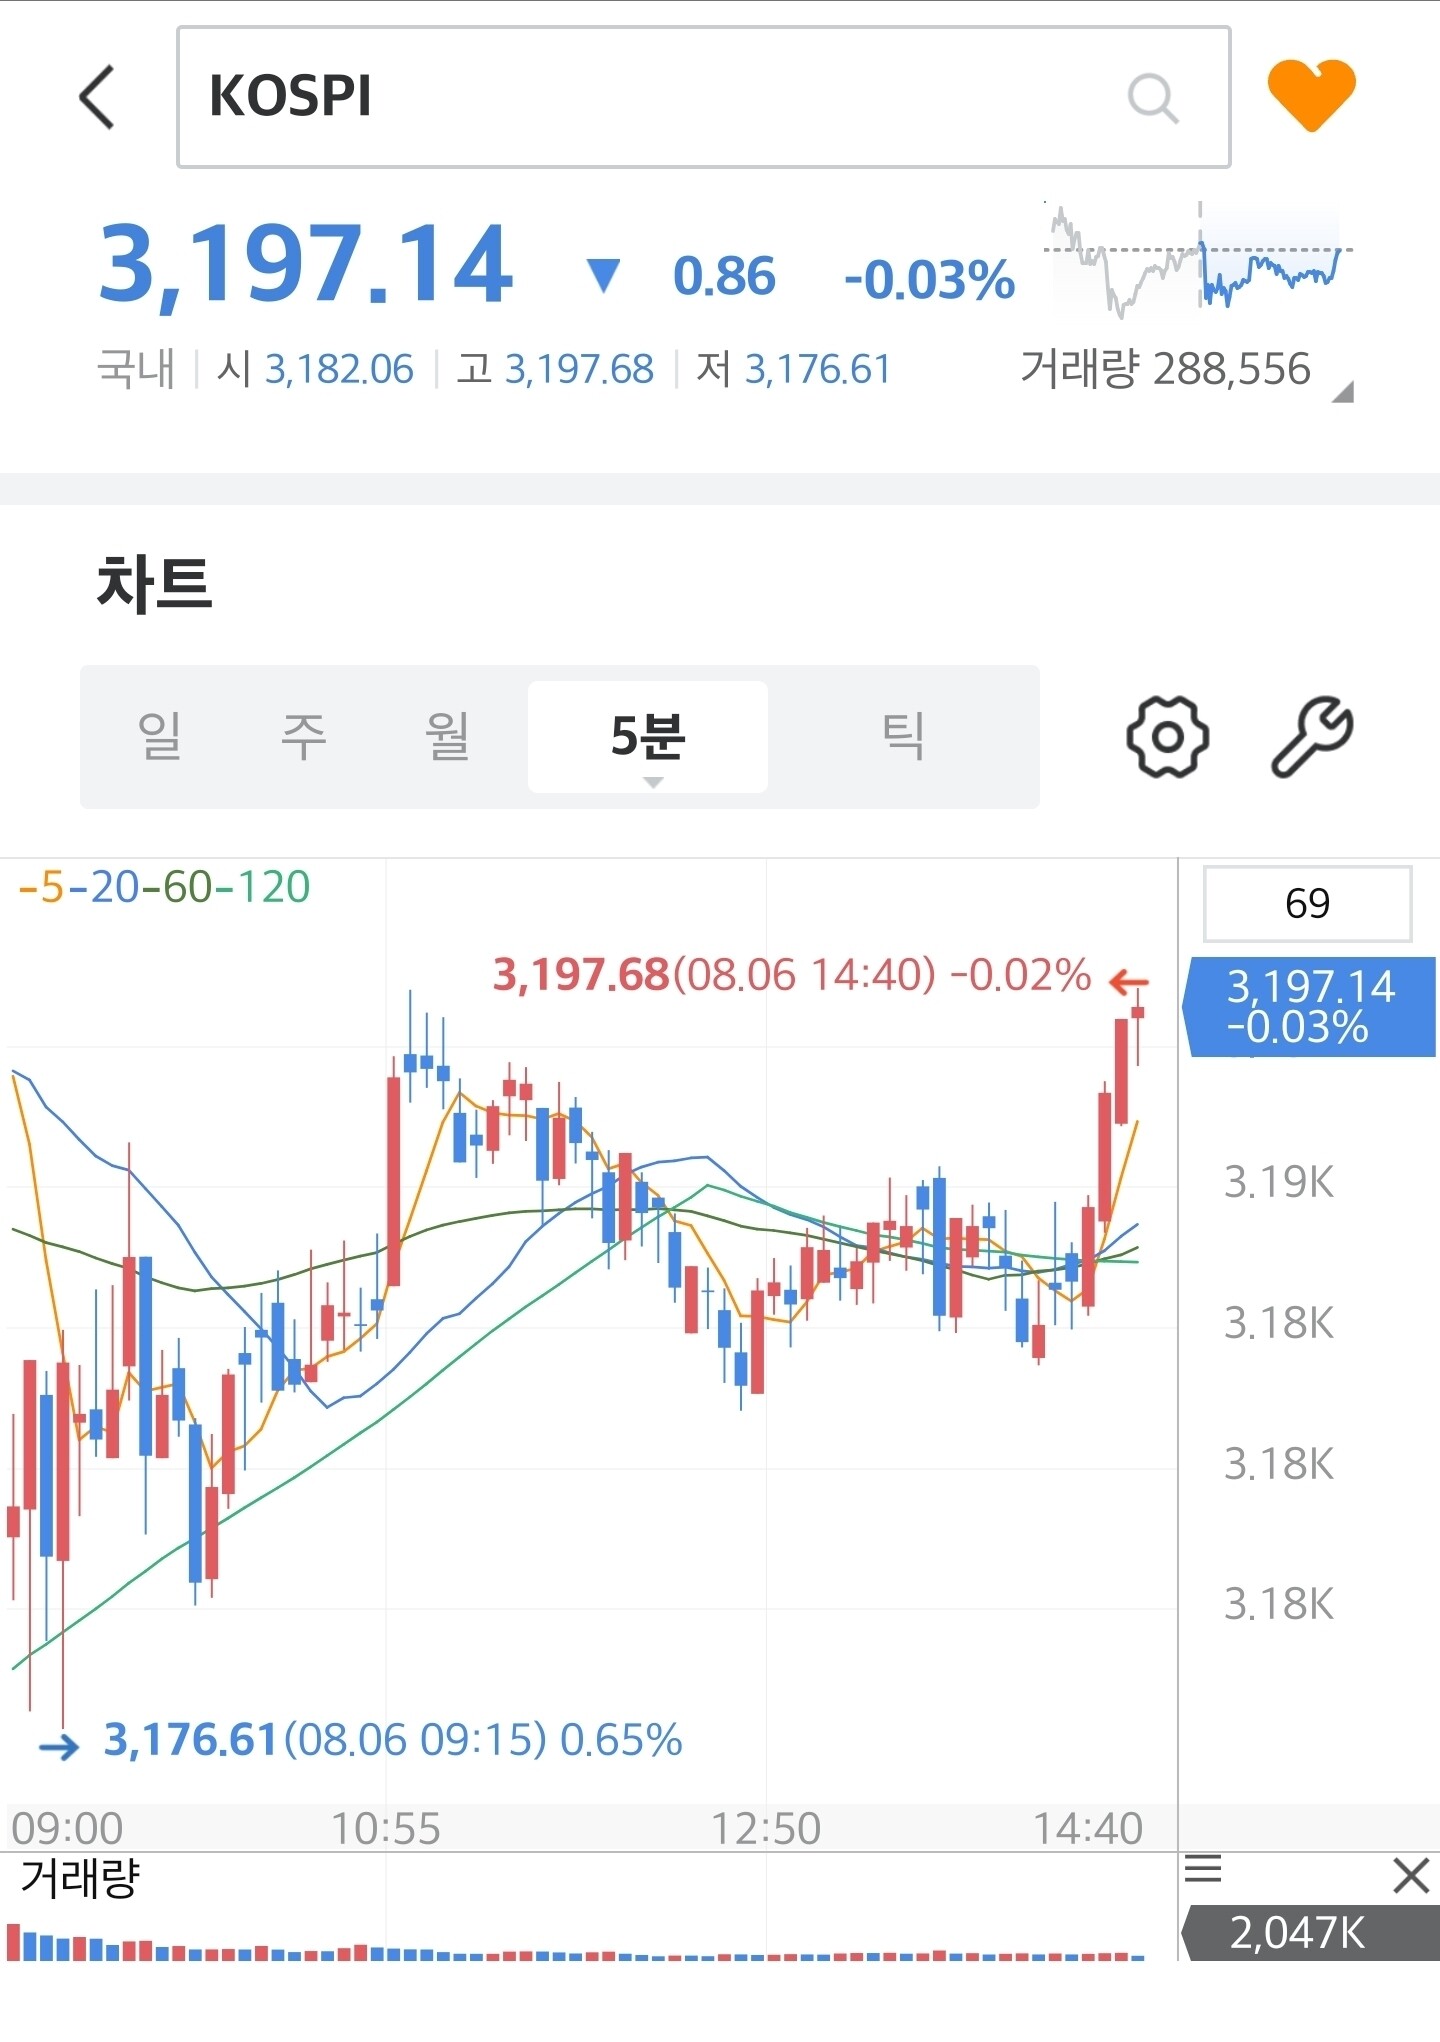Edit the candle count box showing 69
1440x2042 pixels.
point(1306,904)
